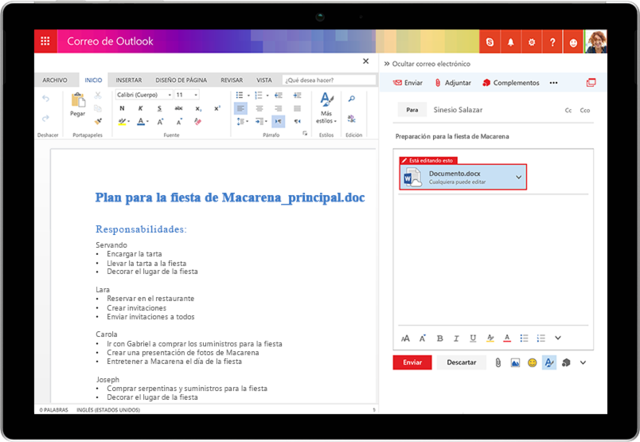This screenshot has width=640, height=442.
Task: Click Ocultar correo electrónico link
Action: point(427,64)
